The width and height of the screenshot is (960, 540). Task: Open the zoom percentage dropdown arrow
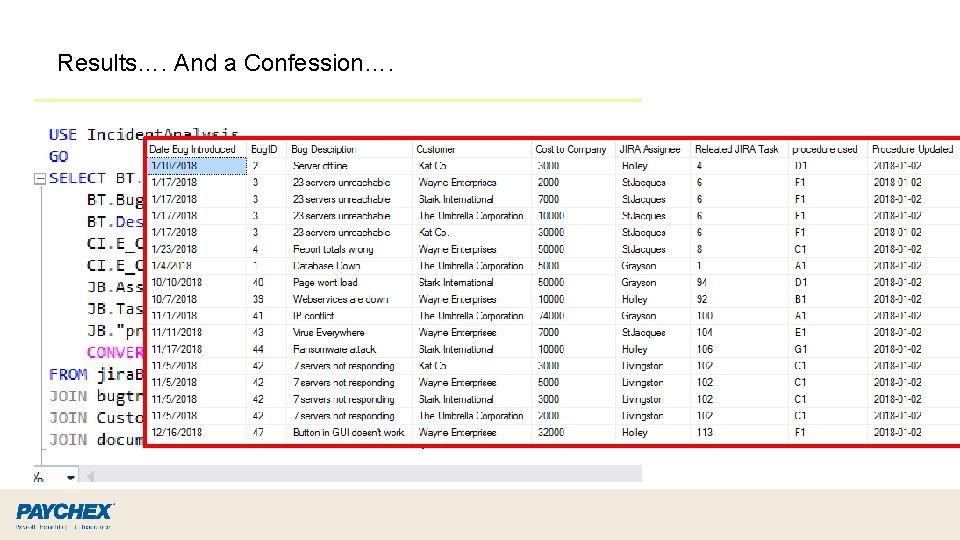click(71, 478)
